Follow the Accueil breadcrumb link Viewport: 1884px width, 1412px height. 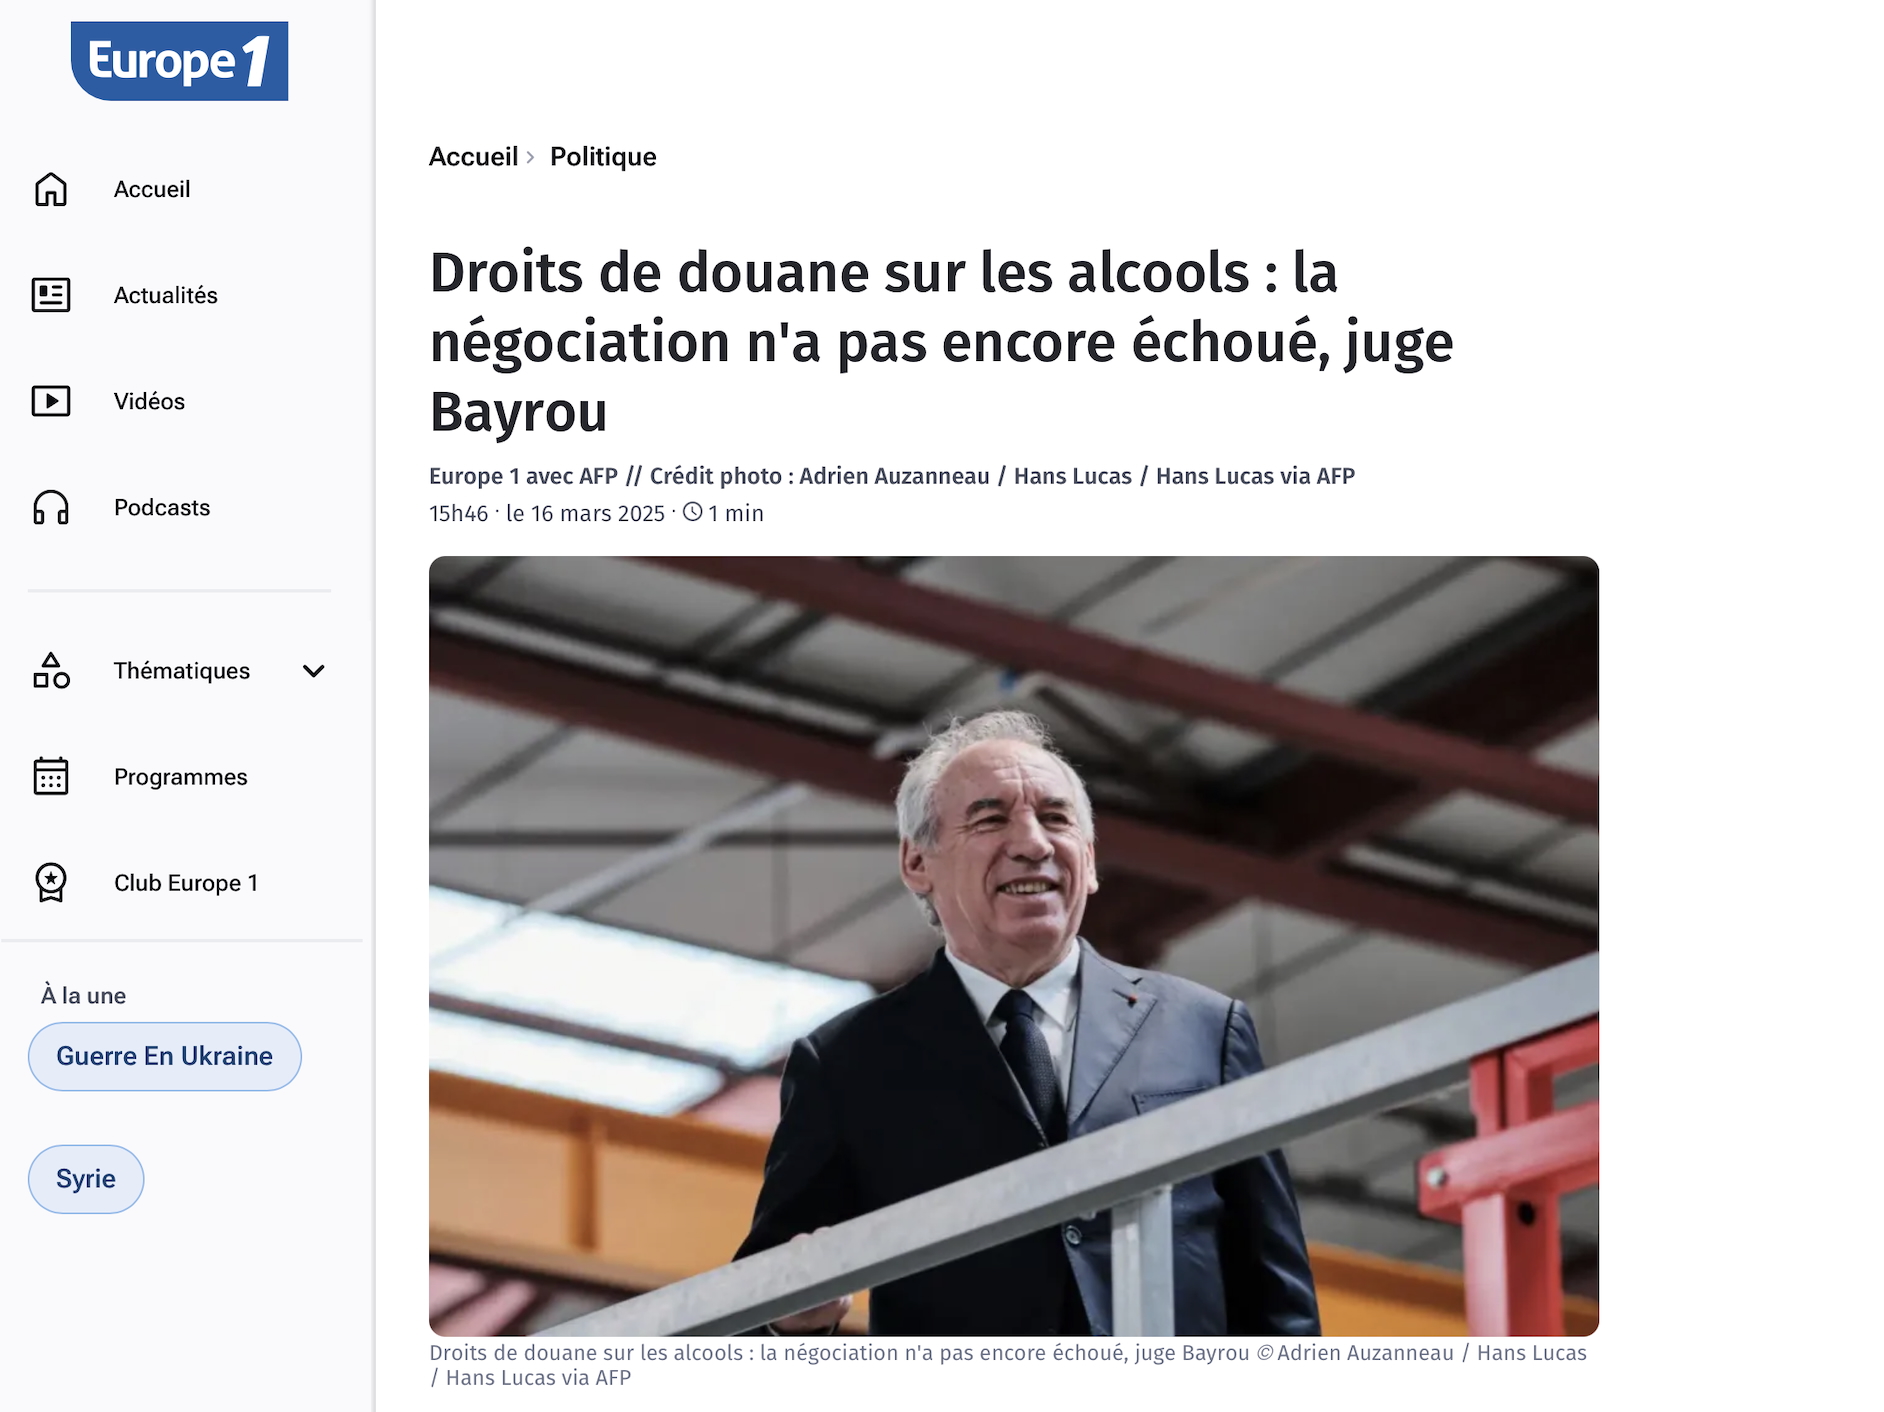(x=473, y=157)
